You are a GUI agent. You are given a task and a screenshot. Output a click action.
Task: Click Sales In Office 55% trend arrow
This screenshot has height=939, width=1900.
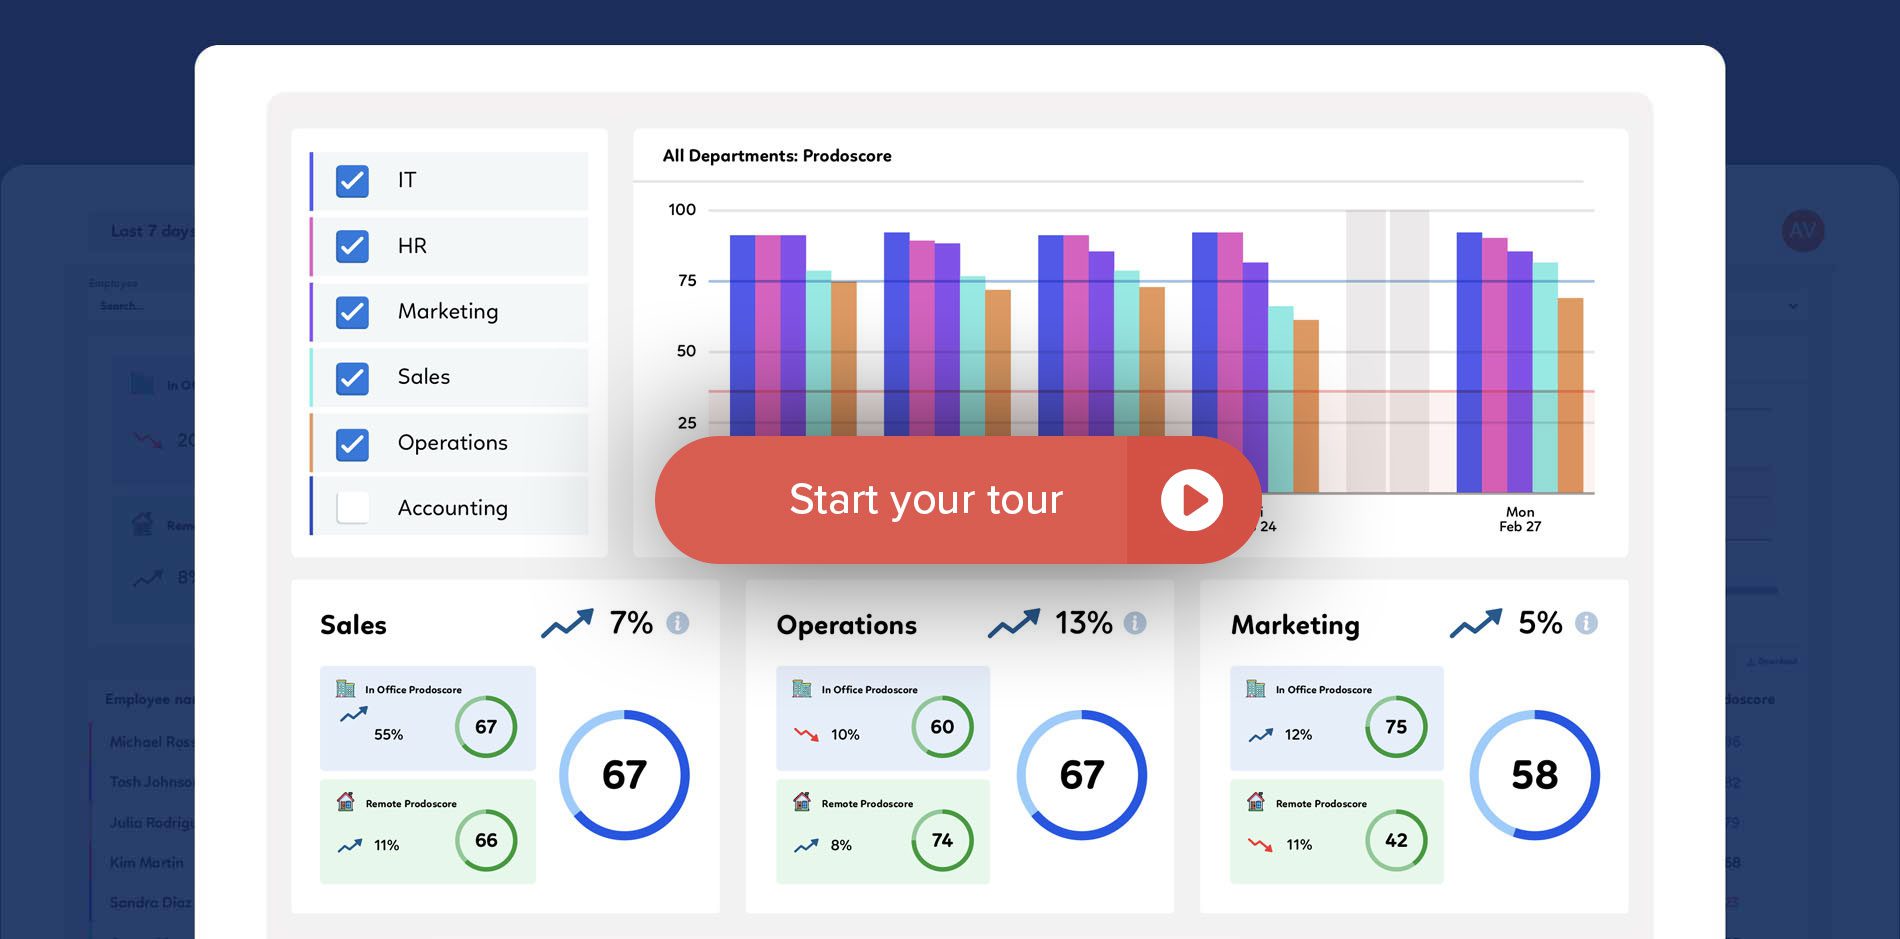click(x=353, y=714)
